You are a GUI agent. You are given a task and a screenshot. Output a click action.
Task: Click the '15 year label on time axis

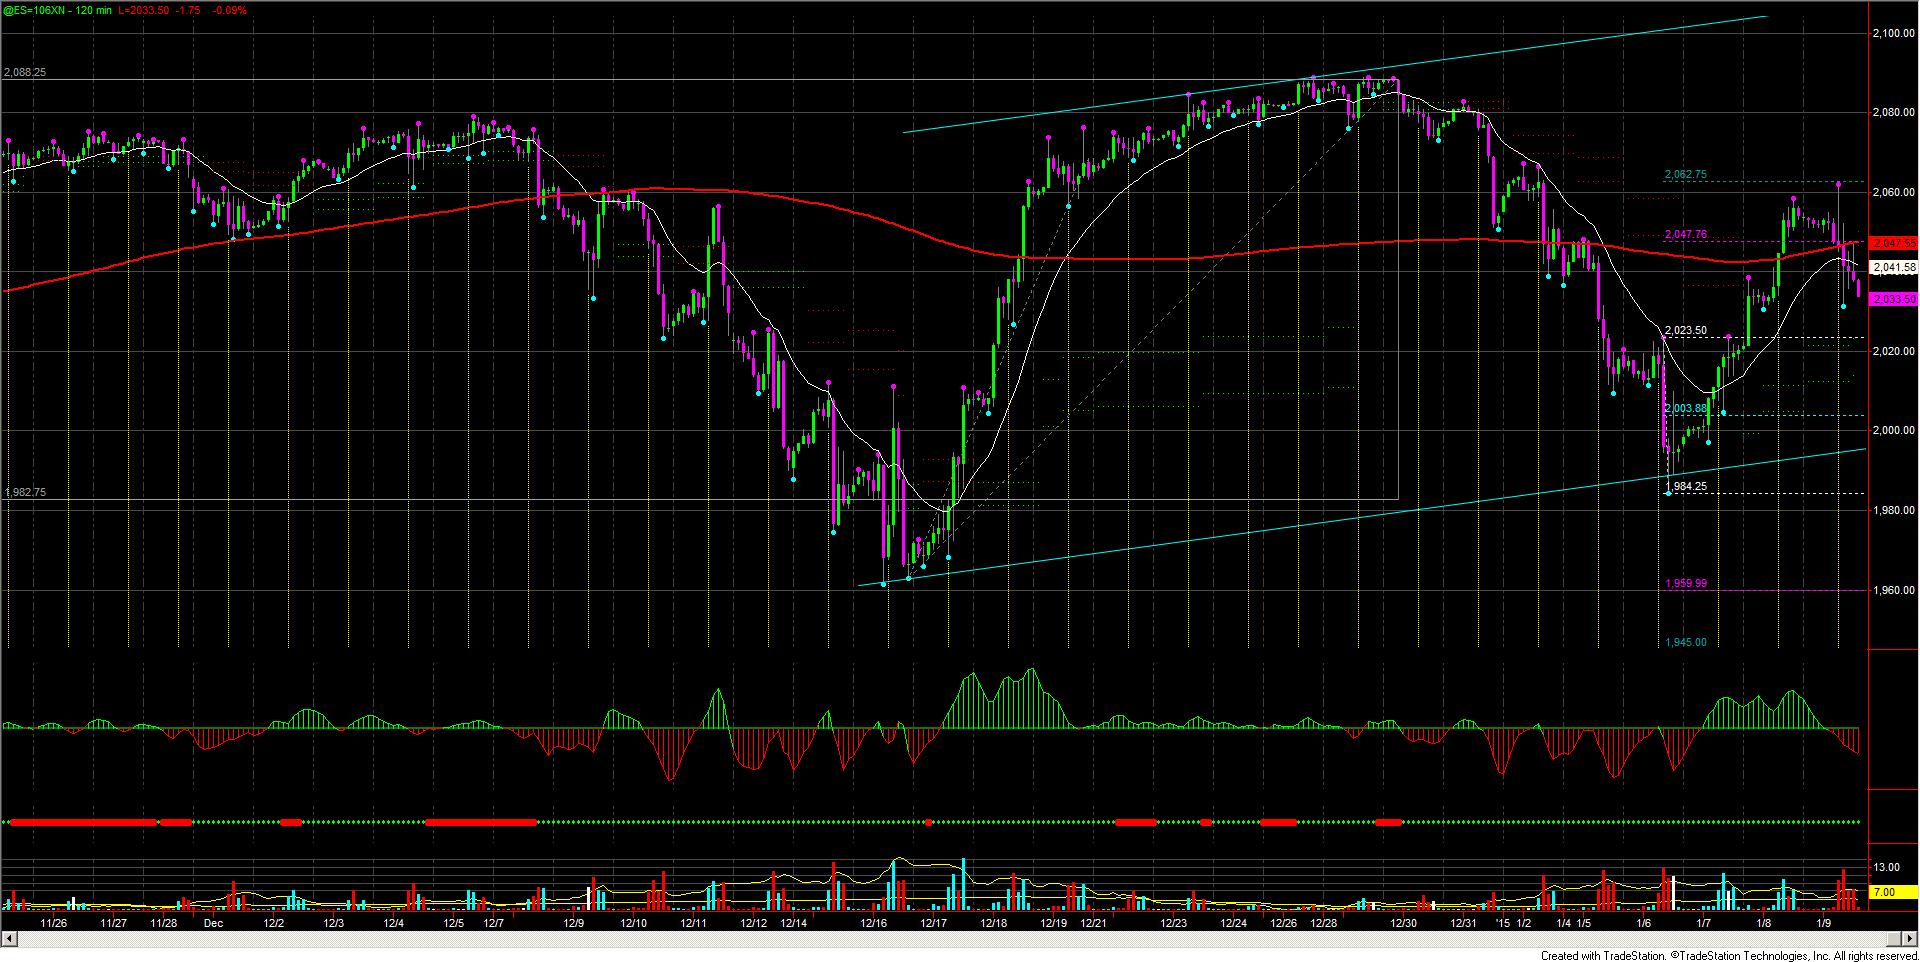[1502, 924]
